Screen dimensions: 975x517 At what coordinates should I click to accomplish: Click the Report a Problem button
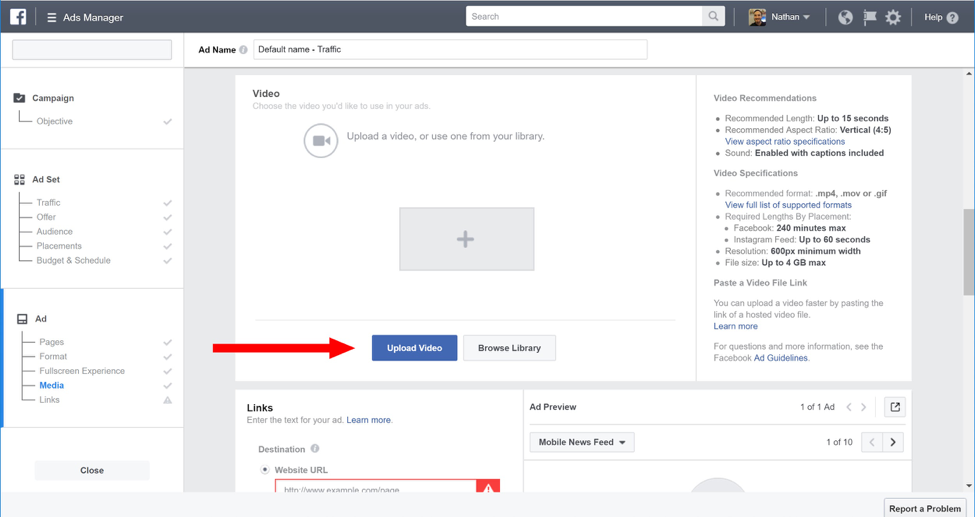925,508
